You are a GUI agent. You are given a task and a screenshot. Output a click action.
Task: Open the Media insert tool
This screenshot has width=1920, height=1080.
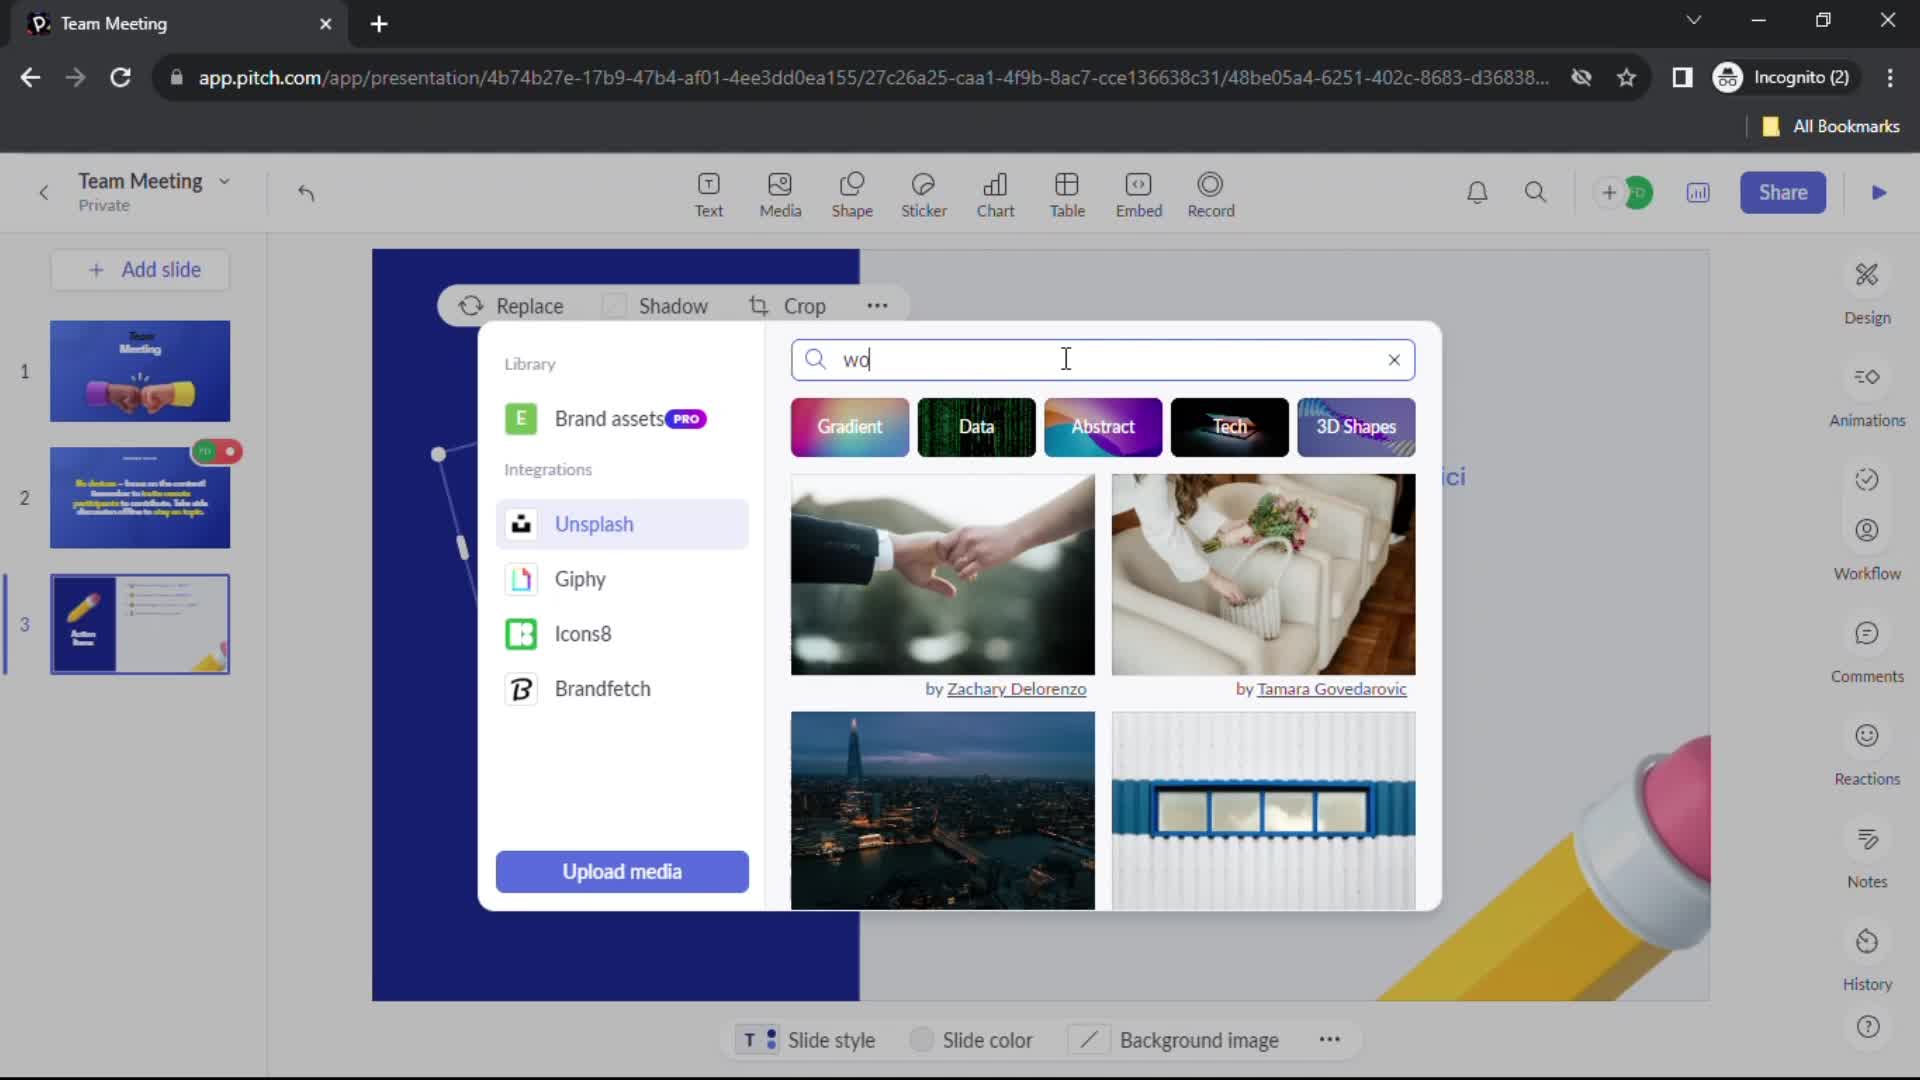(780, 195)
